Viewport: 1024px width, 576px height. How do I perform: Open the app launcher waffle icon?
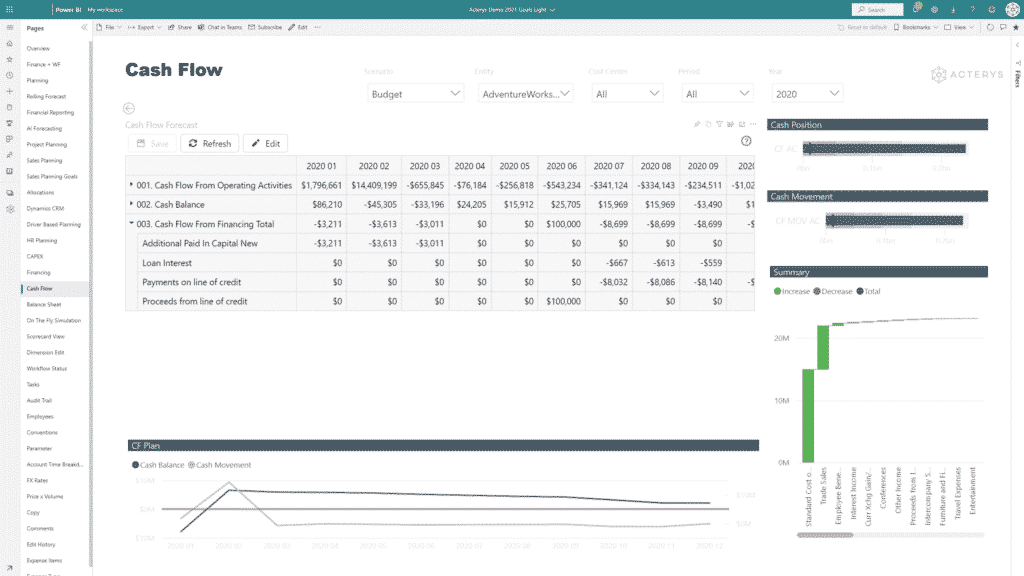[8, 8]
